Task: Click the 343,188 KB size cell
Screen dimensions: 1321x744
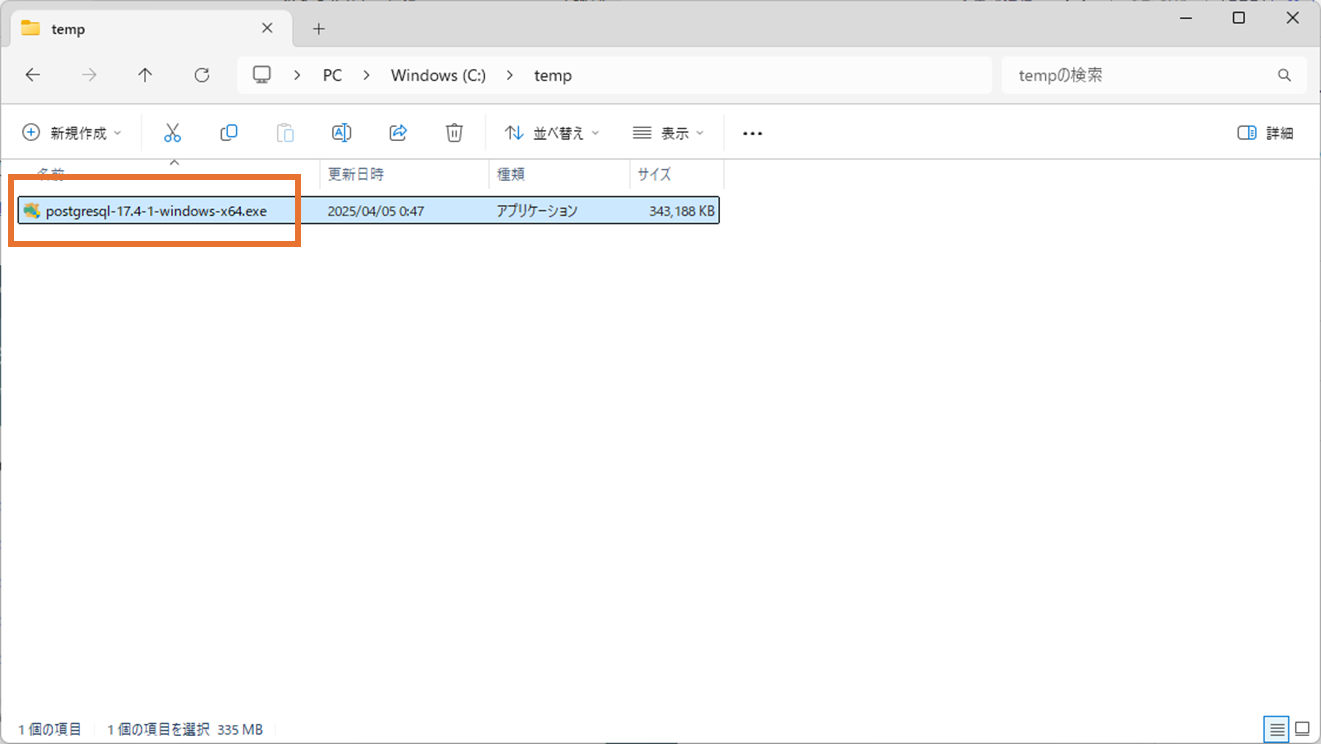Action: point(682,211)
